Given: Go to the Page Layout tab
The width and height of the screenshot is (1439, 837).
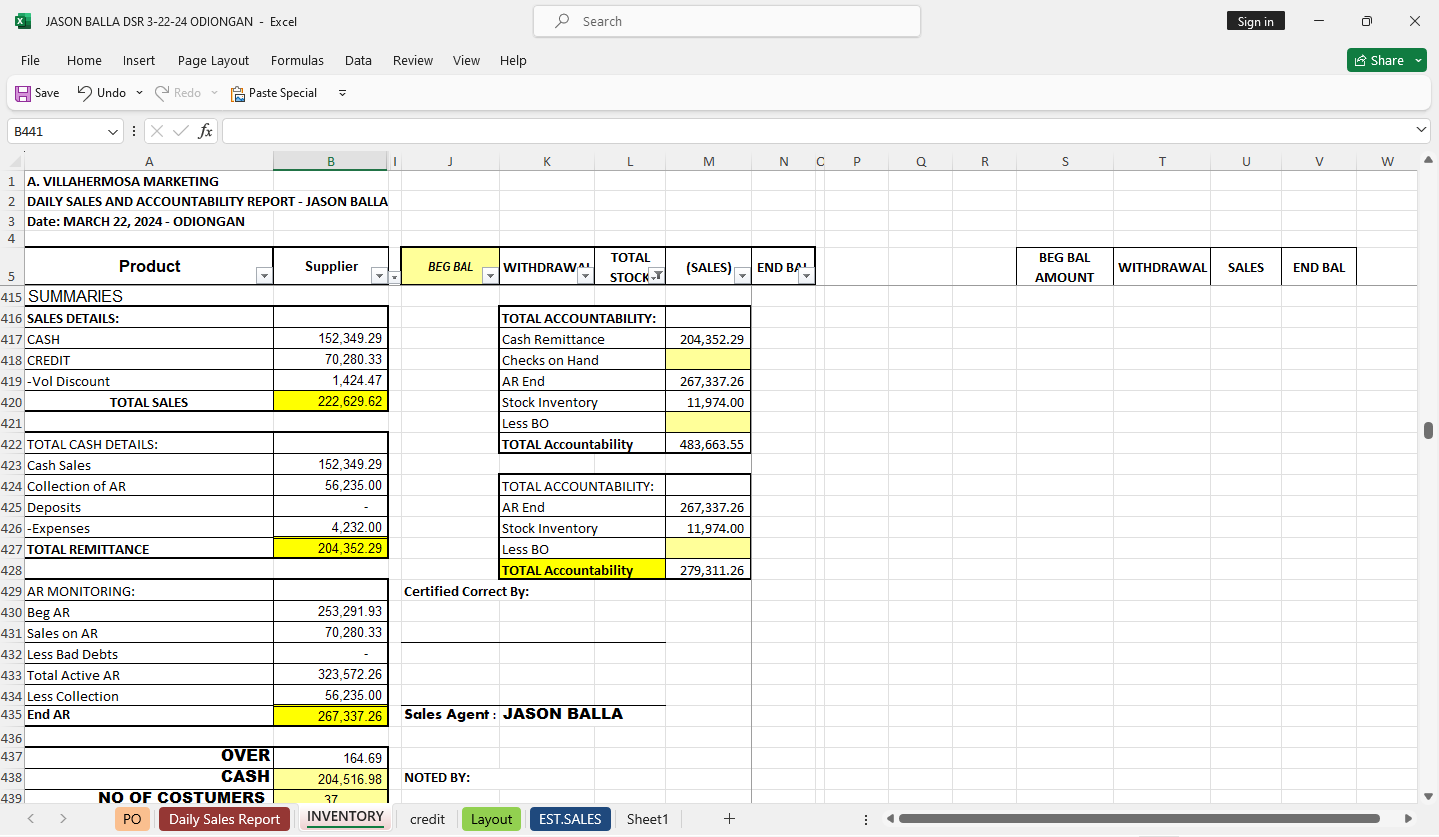Looking at the screenshot, I should click(x=213, y=61).
